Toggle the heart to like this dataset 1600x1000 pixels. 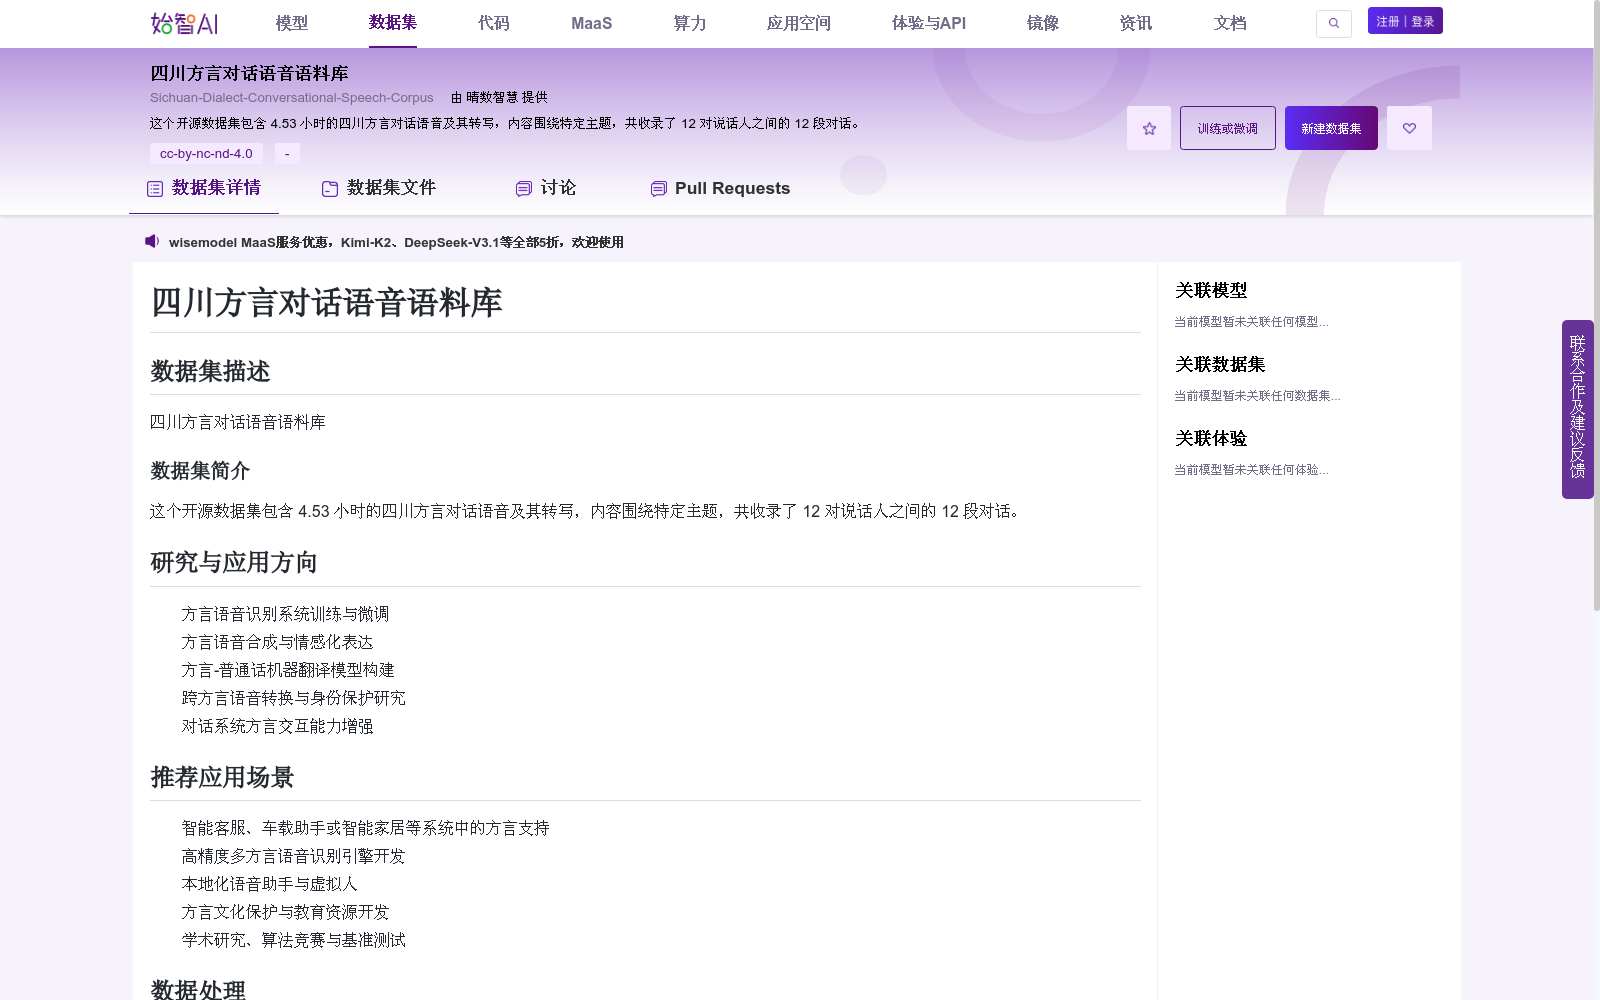[1409, 127]
